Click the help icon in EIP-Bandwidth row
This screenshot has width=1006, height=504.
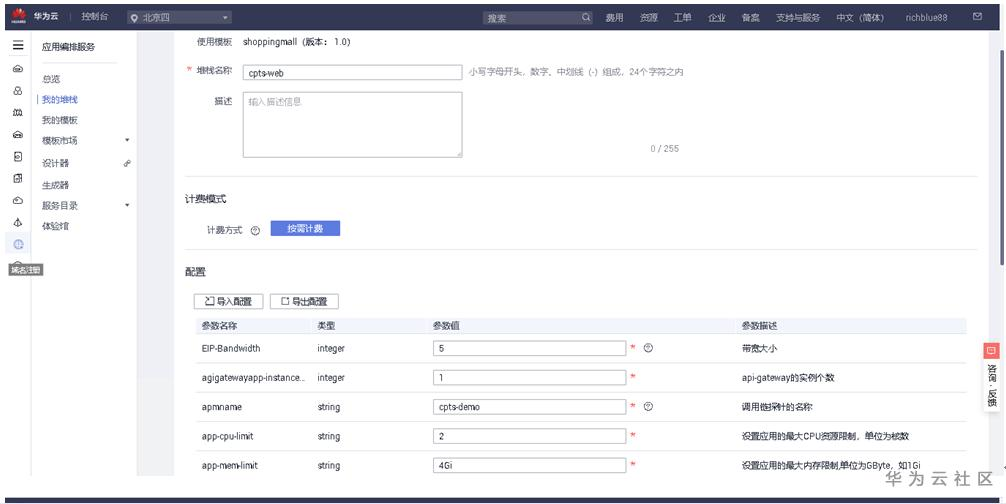tap(648, 348)
